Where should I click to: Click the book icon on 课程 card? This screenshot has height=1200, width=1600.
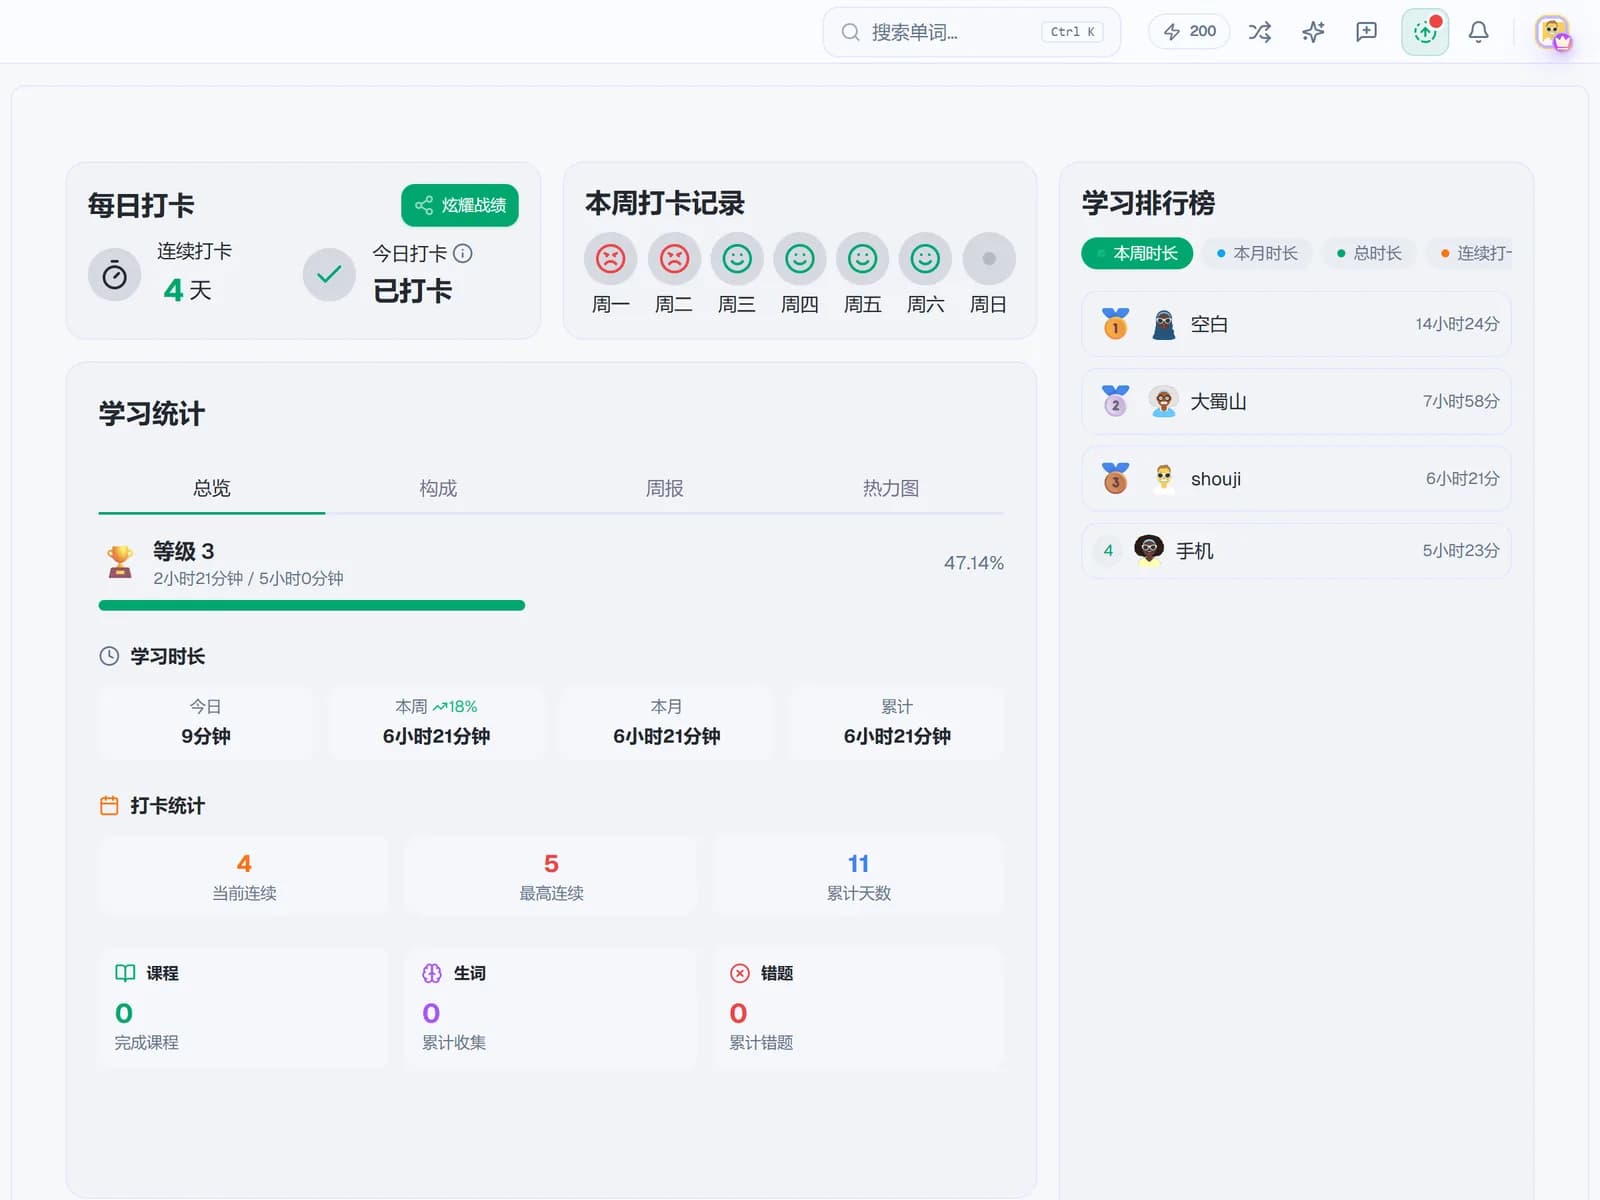coord(125,973)
